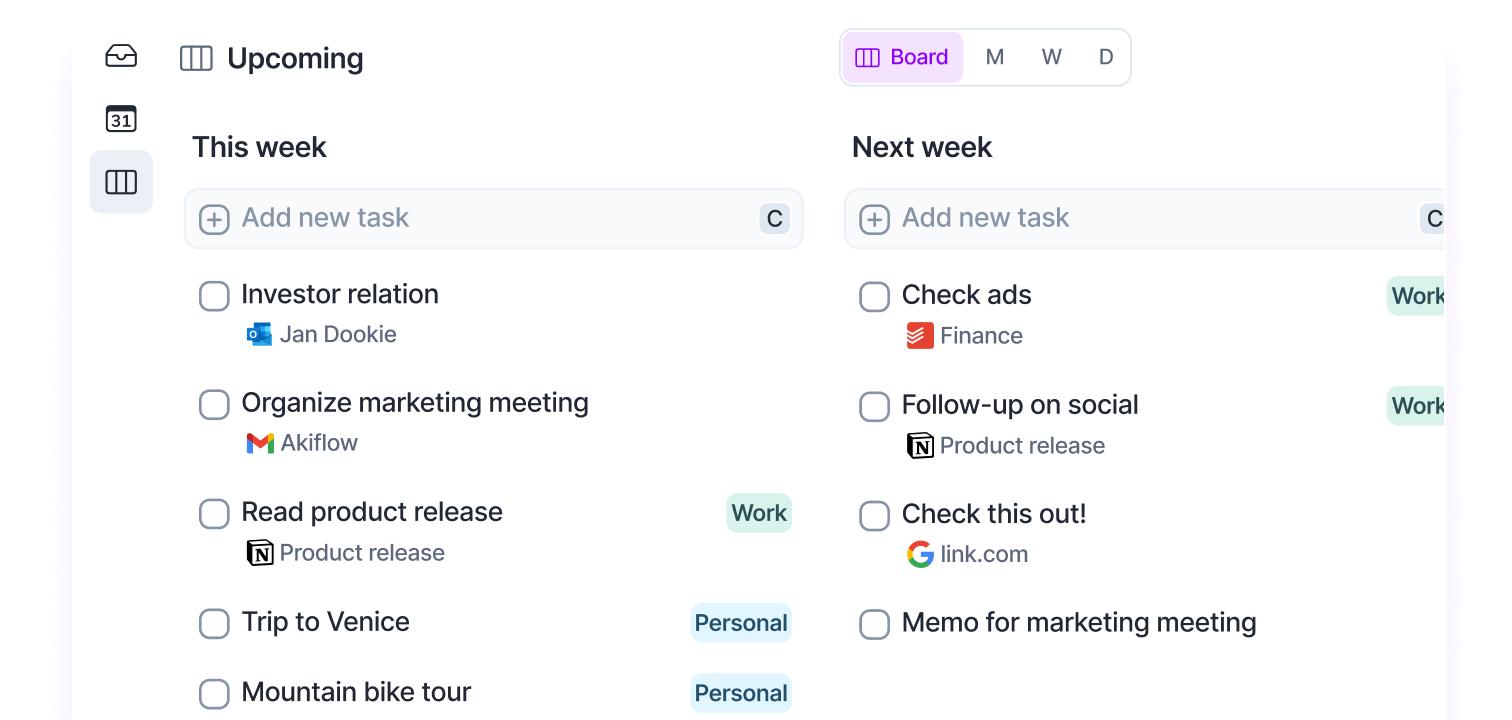Select the board columns icon in the sidebar
1512x720 pixels.
click(121, 182)
